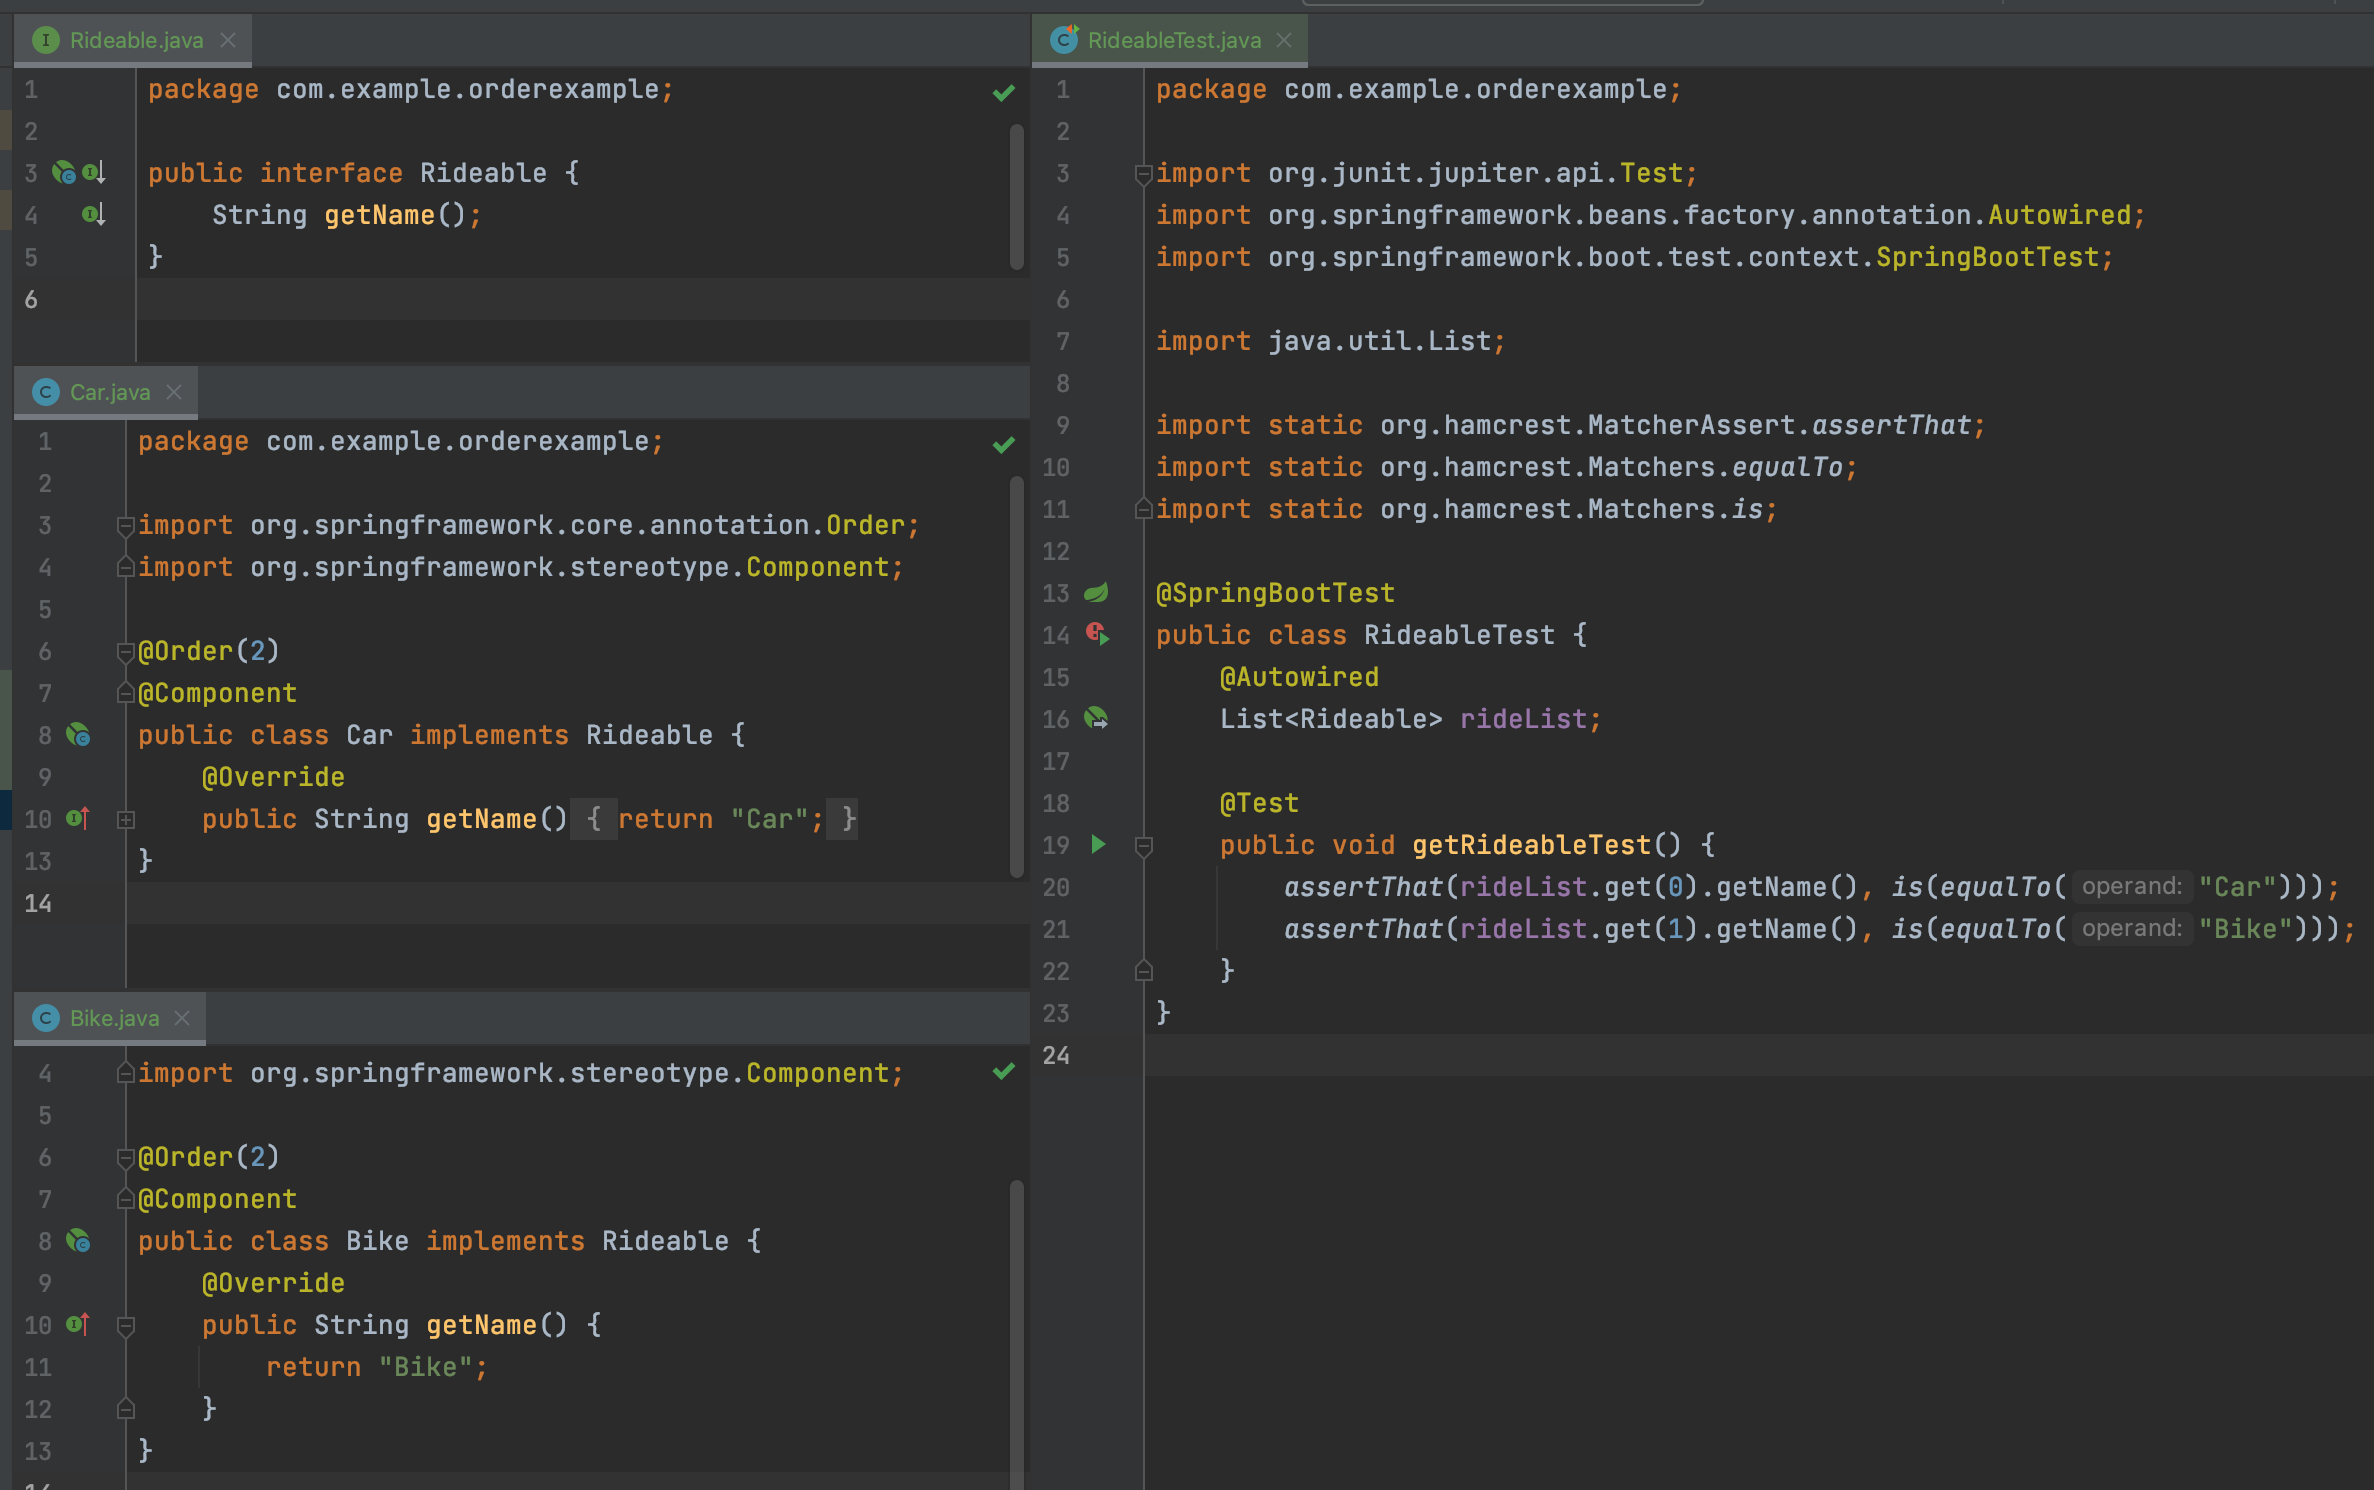2374x1490 pixels.
Task: Expand the folded getName method in Car.java
Action: point(126,820)
